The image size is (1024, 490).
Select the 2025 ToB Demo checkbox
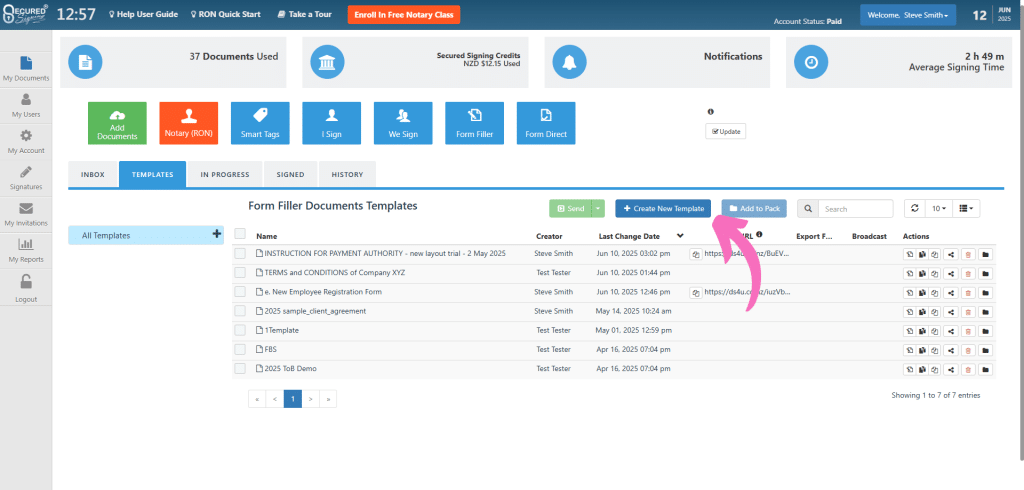click(240, 368)
